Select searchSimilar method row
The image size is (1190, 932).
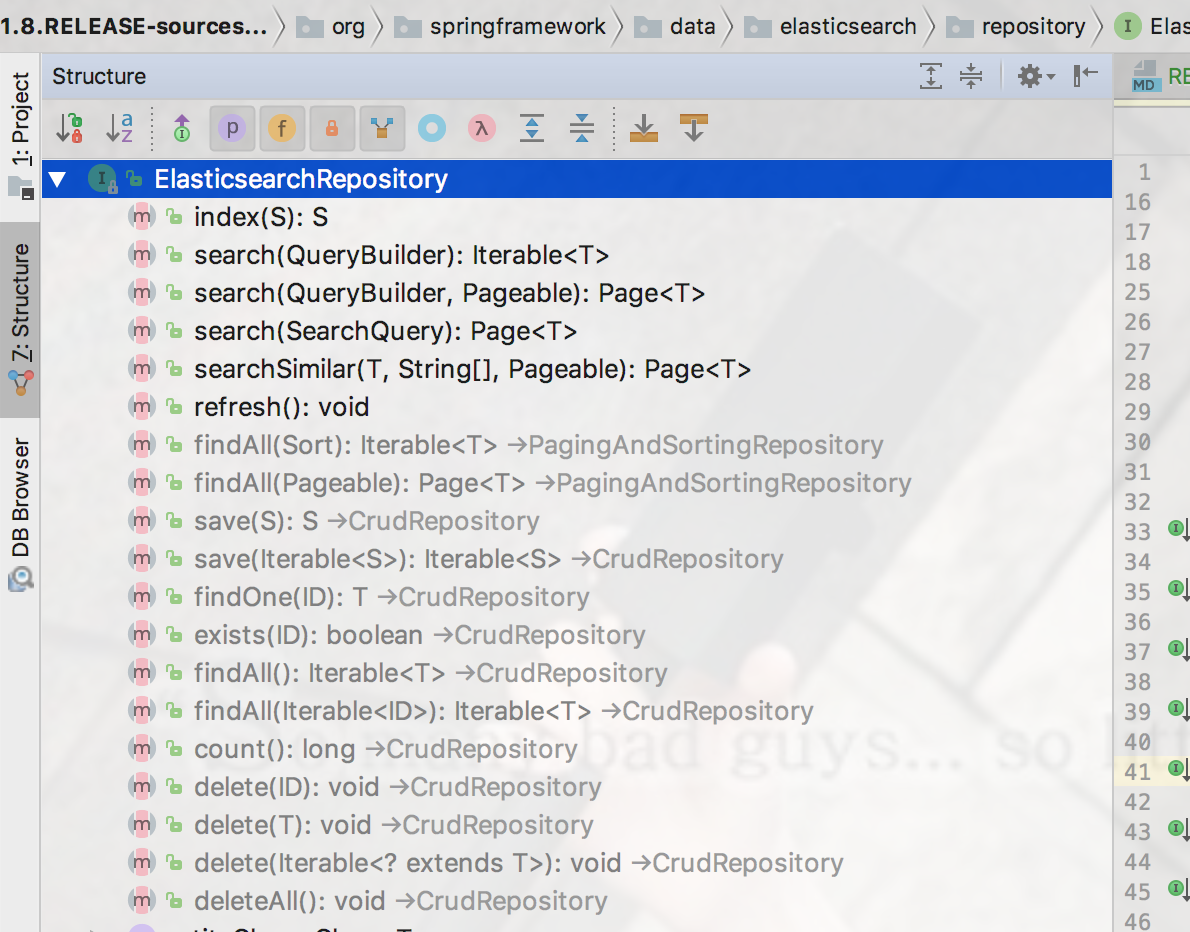tap(577, 369)
